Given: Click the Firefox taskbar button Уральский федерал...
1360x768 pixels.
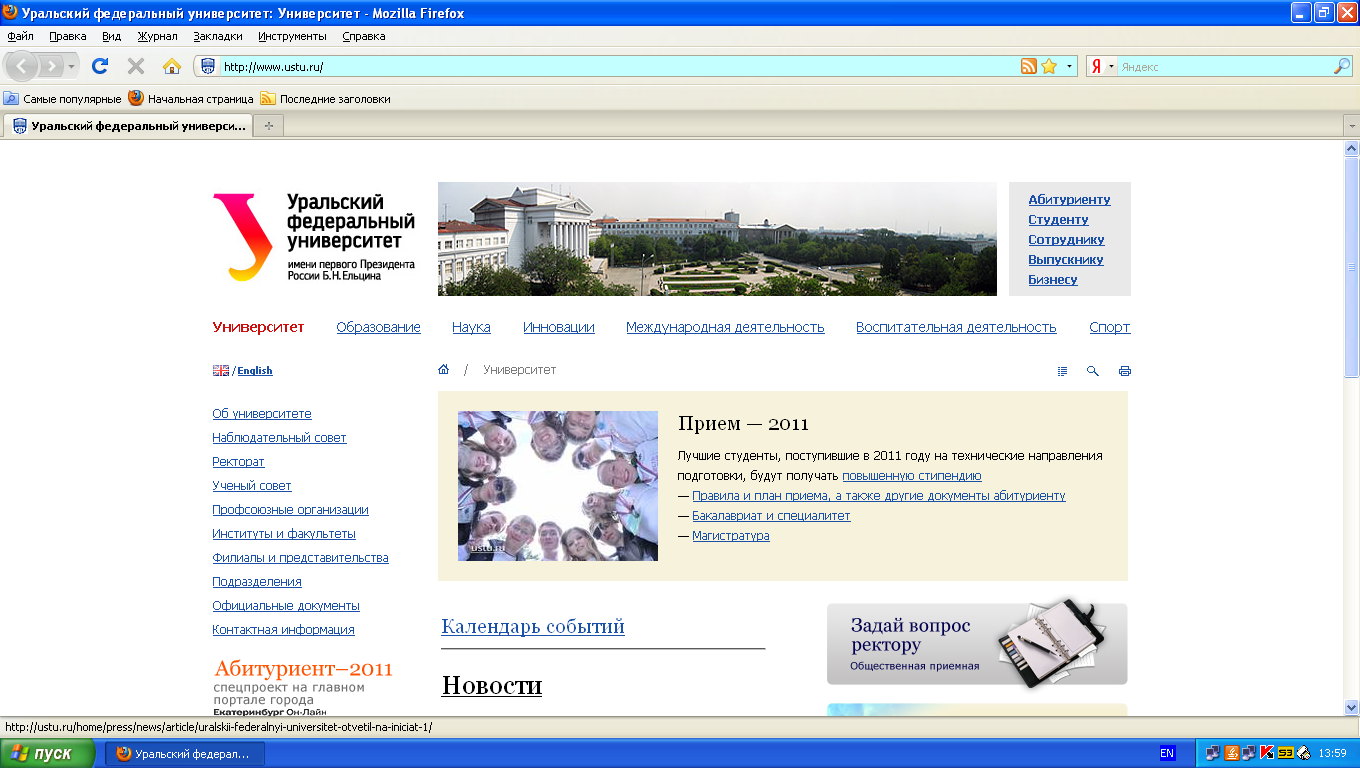Looking at the screenshot, I should click(185, 754).
